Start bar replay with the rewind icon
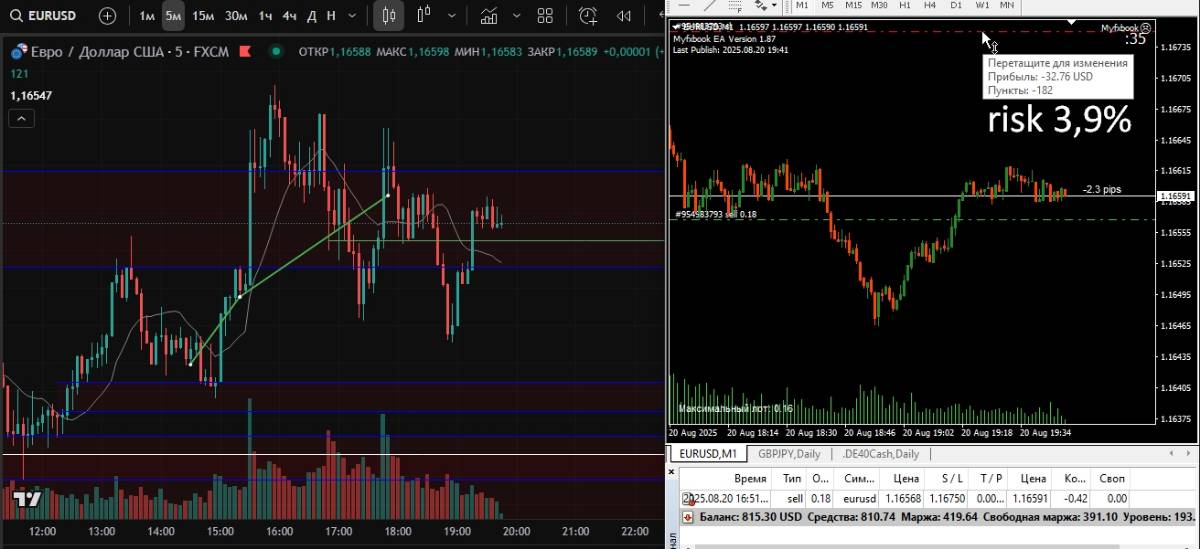The height and width of the screenshot is (549, 1200). coord(624,16)
